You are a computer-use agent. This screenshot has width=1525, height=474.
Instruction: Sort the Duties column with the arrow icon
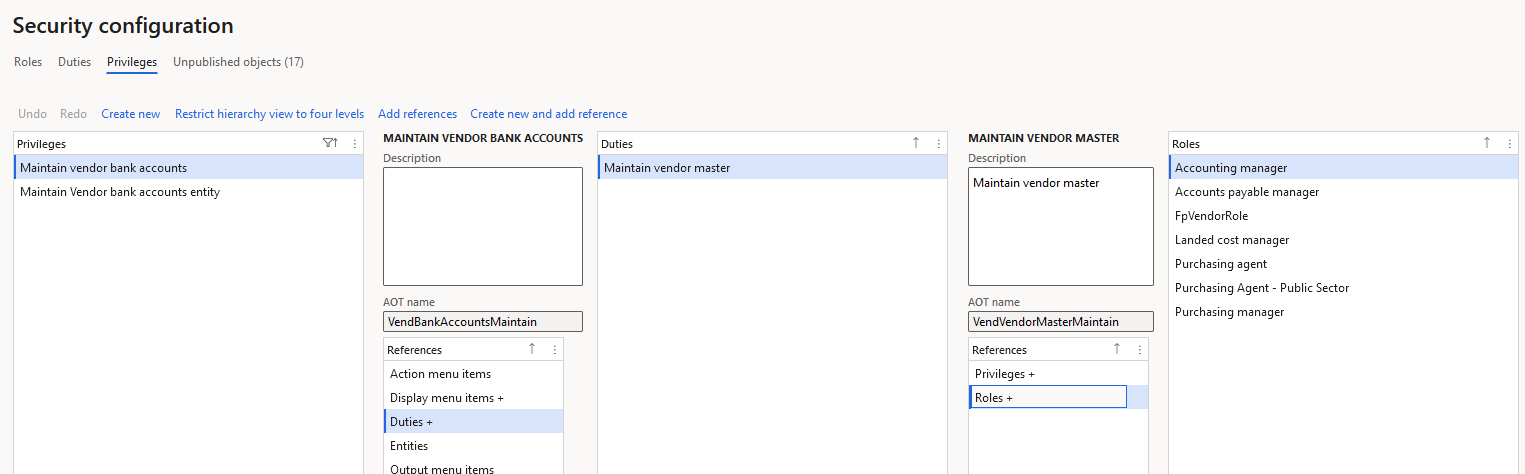[x=916, y=144]
